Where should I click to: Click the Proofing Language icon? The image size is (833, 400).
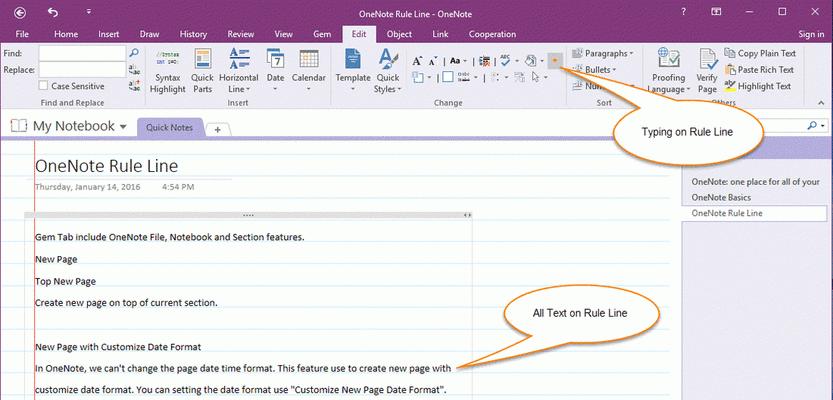click(x=668, y=59)
